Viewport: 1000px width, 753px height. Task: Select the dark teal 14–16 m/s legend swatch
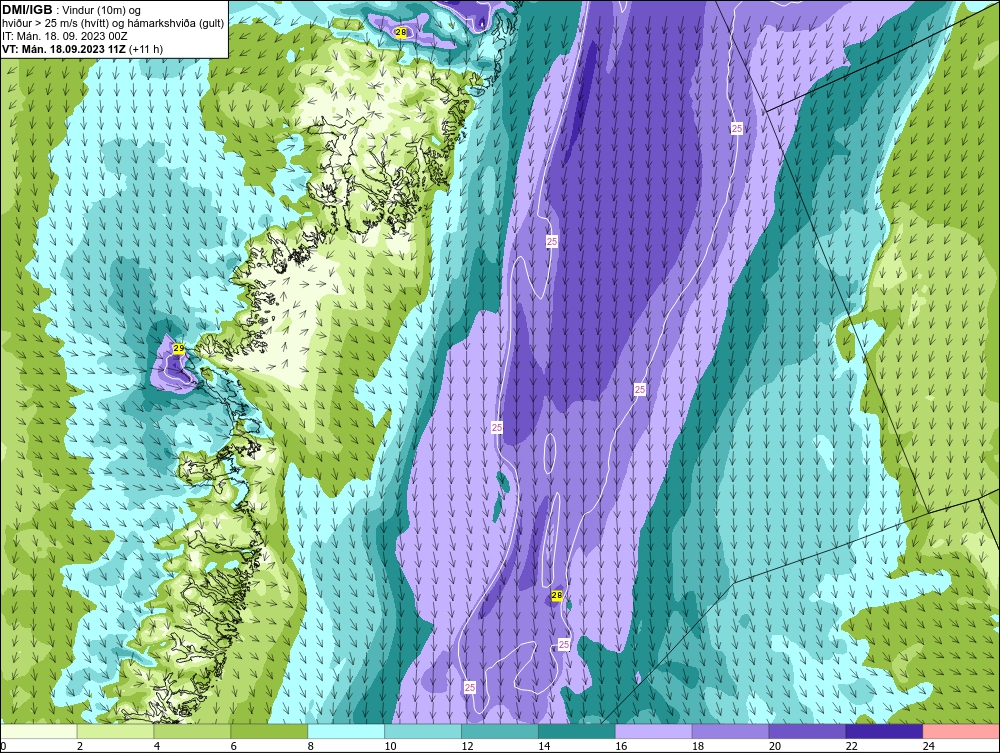(577, 731)
